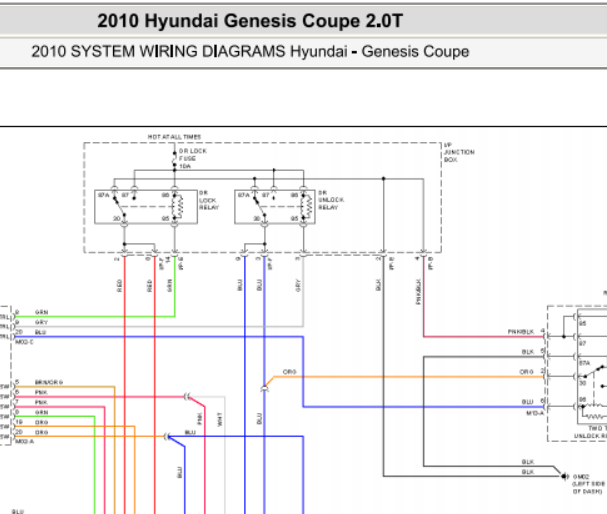The height and width of the screenshot is (514, 607).
Task: Click the "ORG" label at M10-A pin 2
Action: tap(526, 372)
